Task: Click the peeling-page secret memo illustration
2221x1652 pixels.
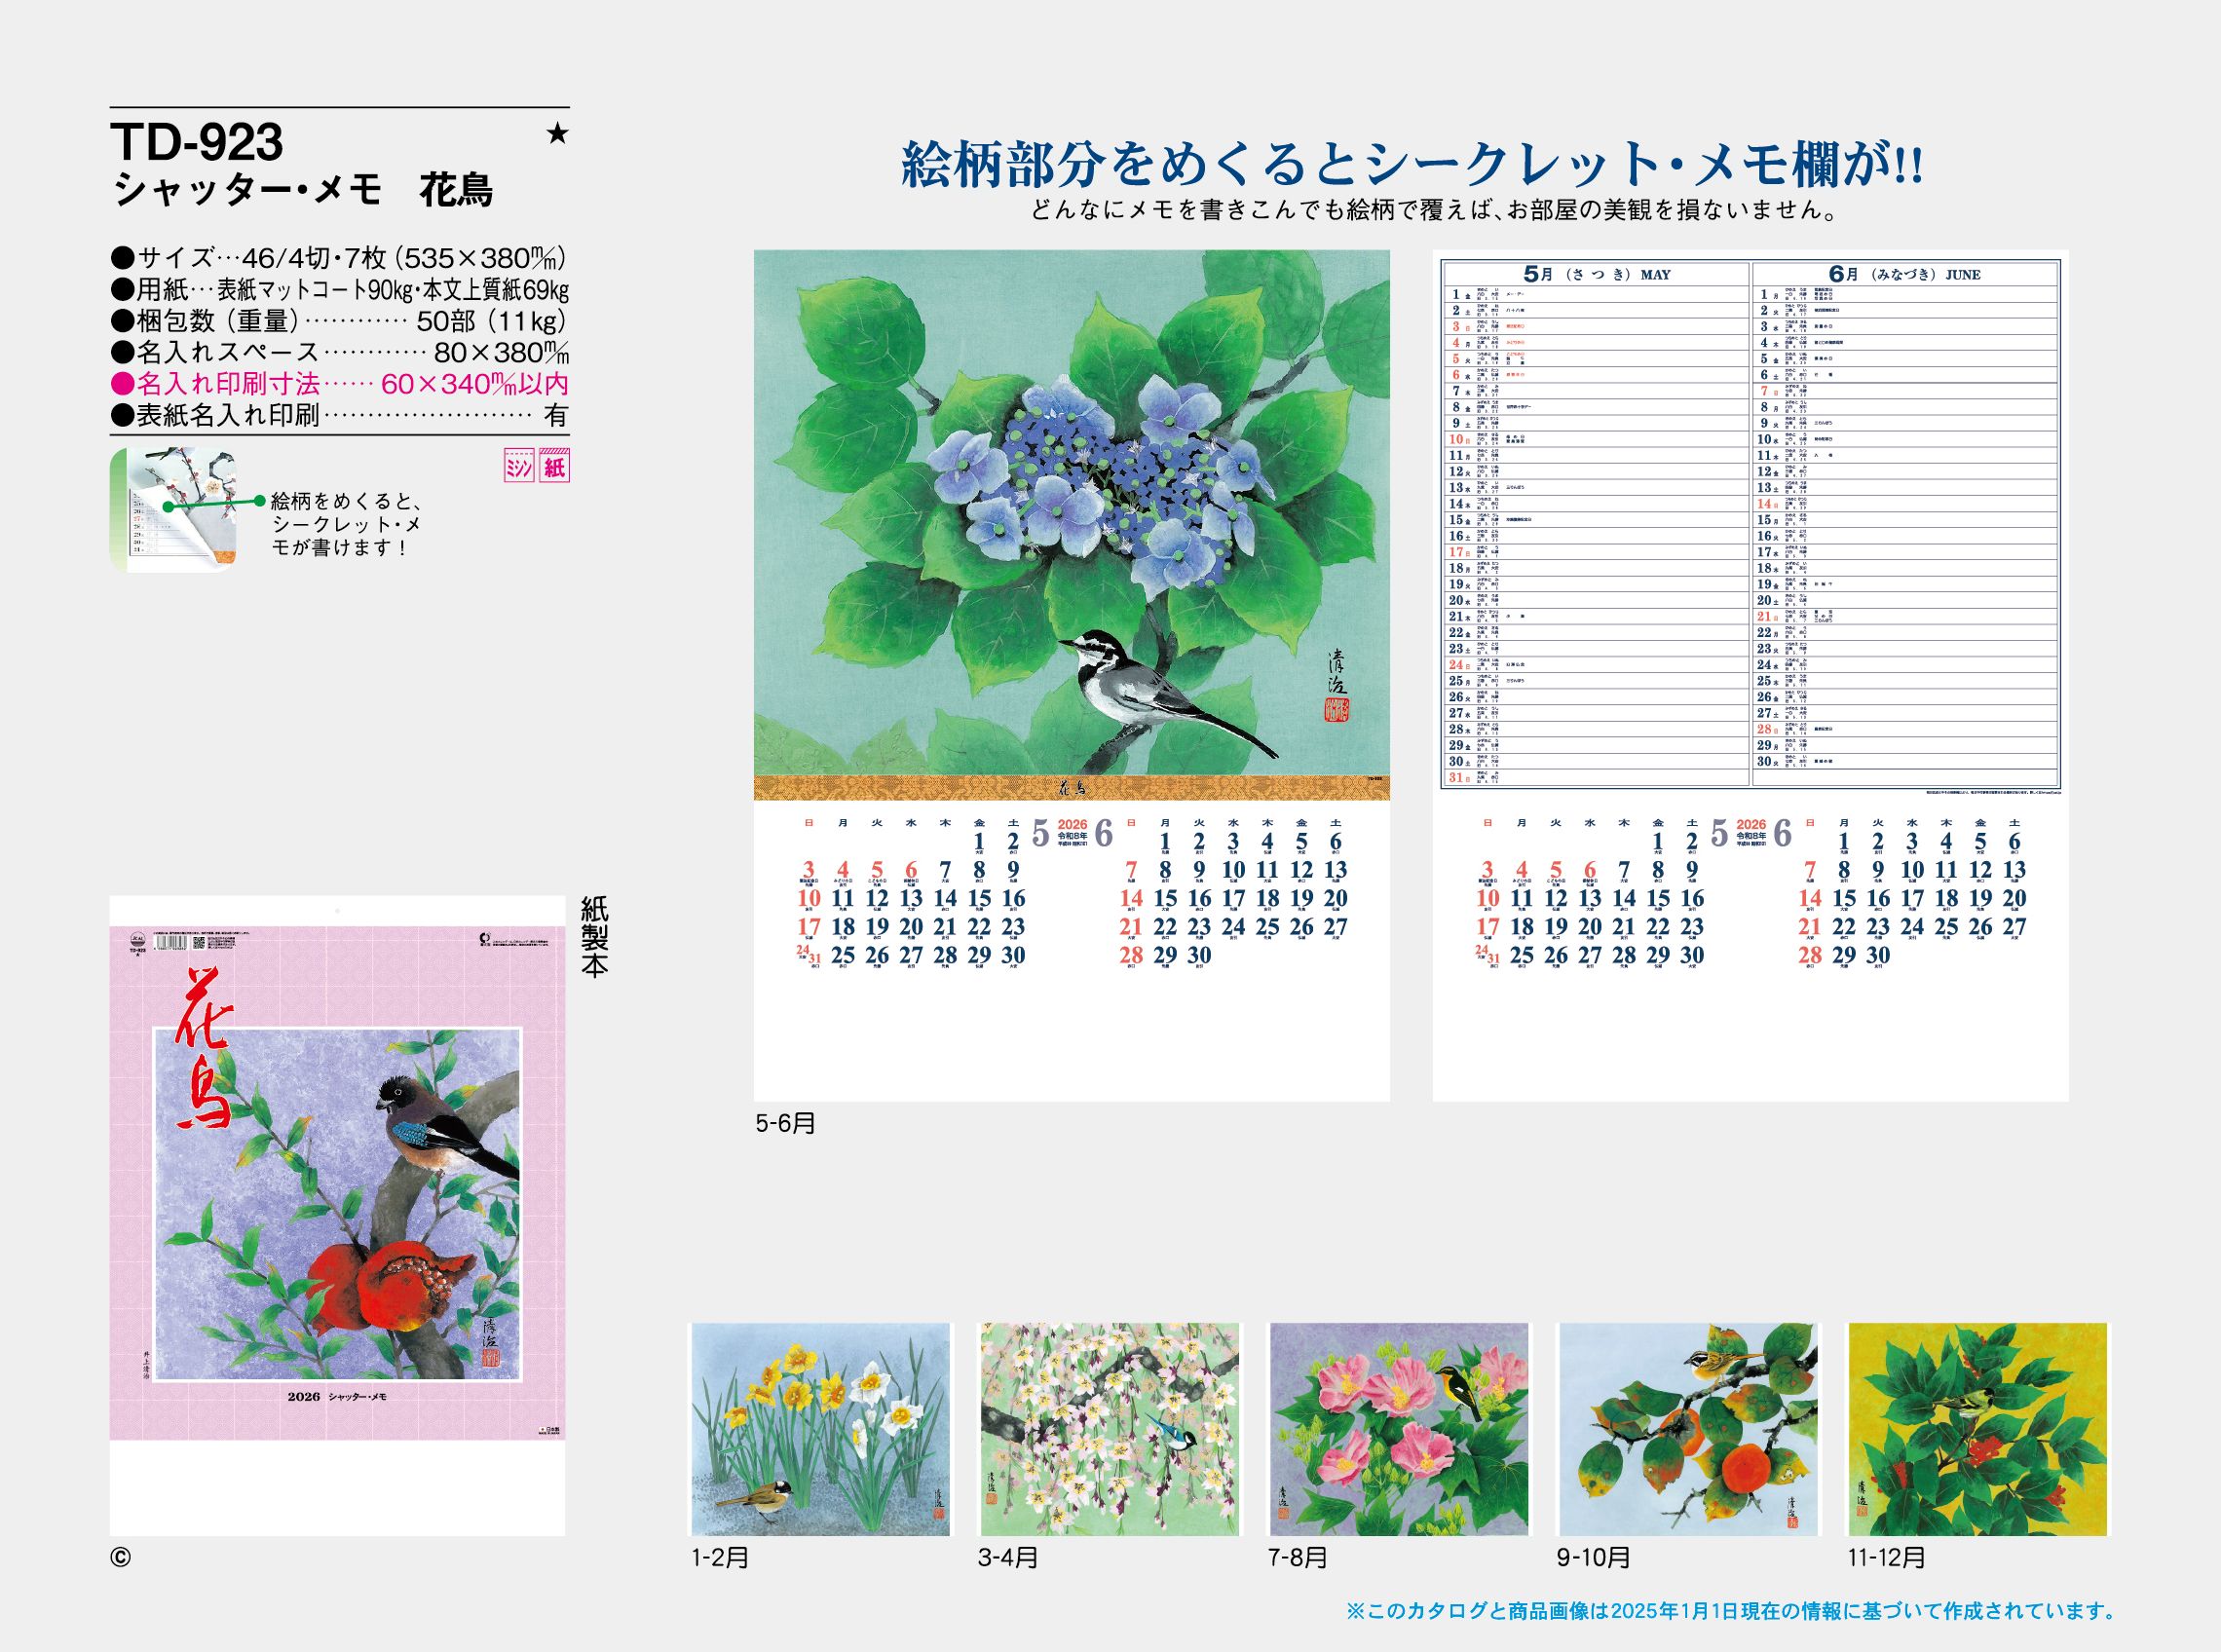Action: coord(172,510)
